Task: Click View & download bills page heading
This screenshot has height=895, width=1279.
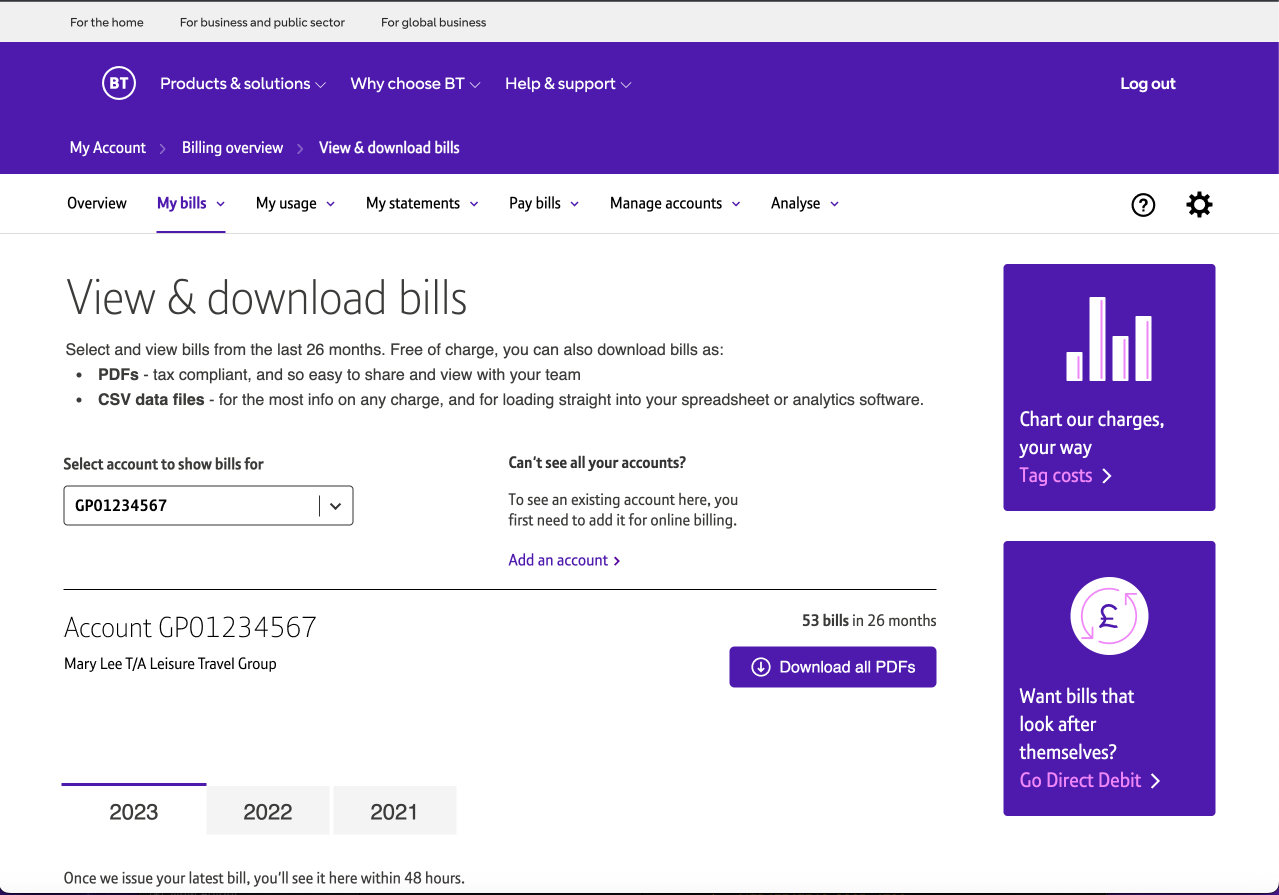Action: coord(266,298)
